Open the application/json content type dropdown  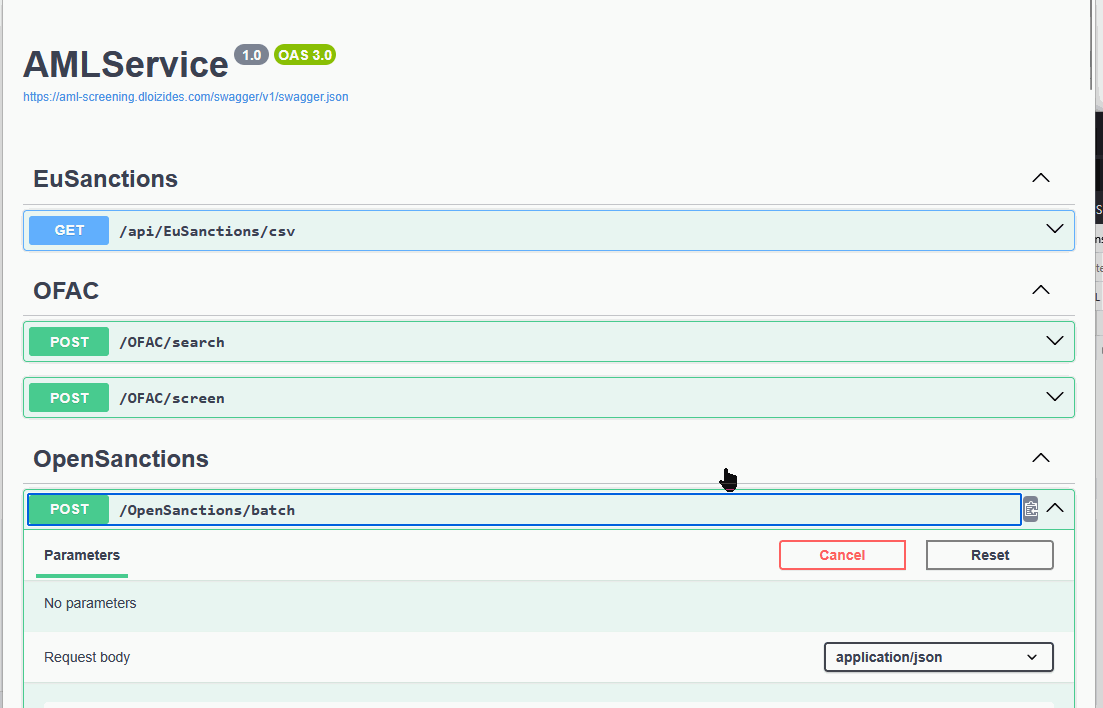[938, 657]
